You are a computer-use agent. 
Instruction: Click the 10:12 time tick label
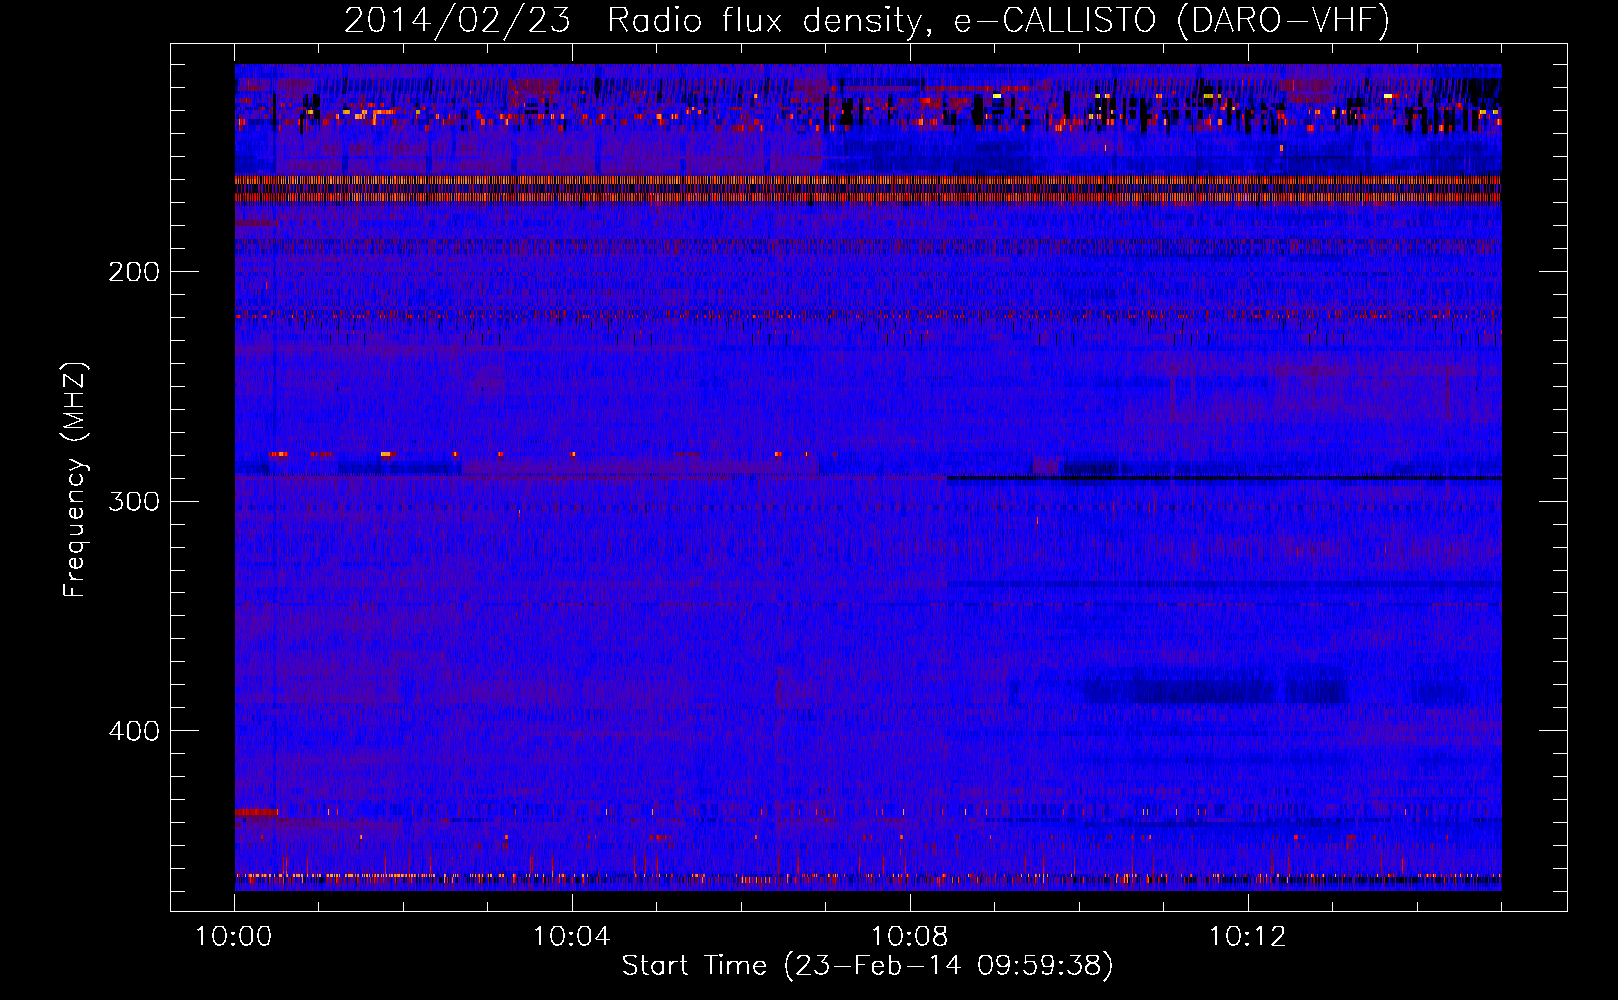[x=1247, y=937]
